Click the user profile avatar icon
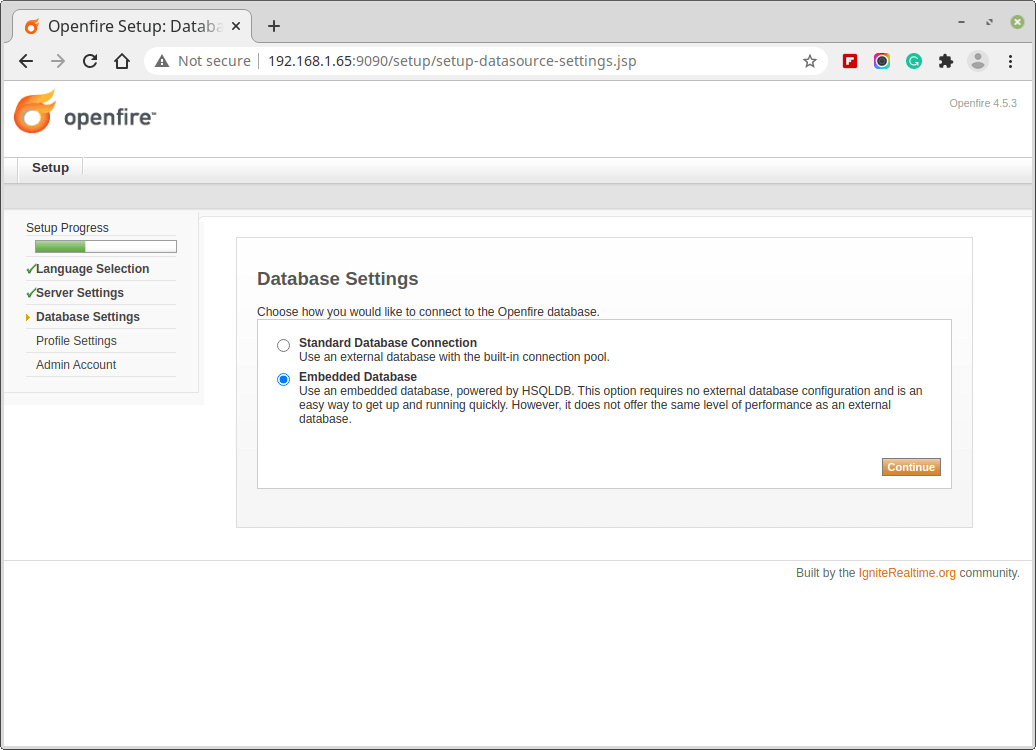This screenshot has height=750, width=1036. 978,61
